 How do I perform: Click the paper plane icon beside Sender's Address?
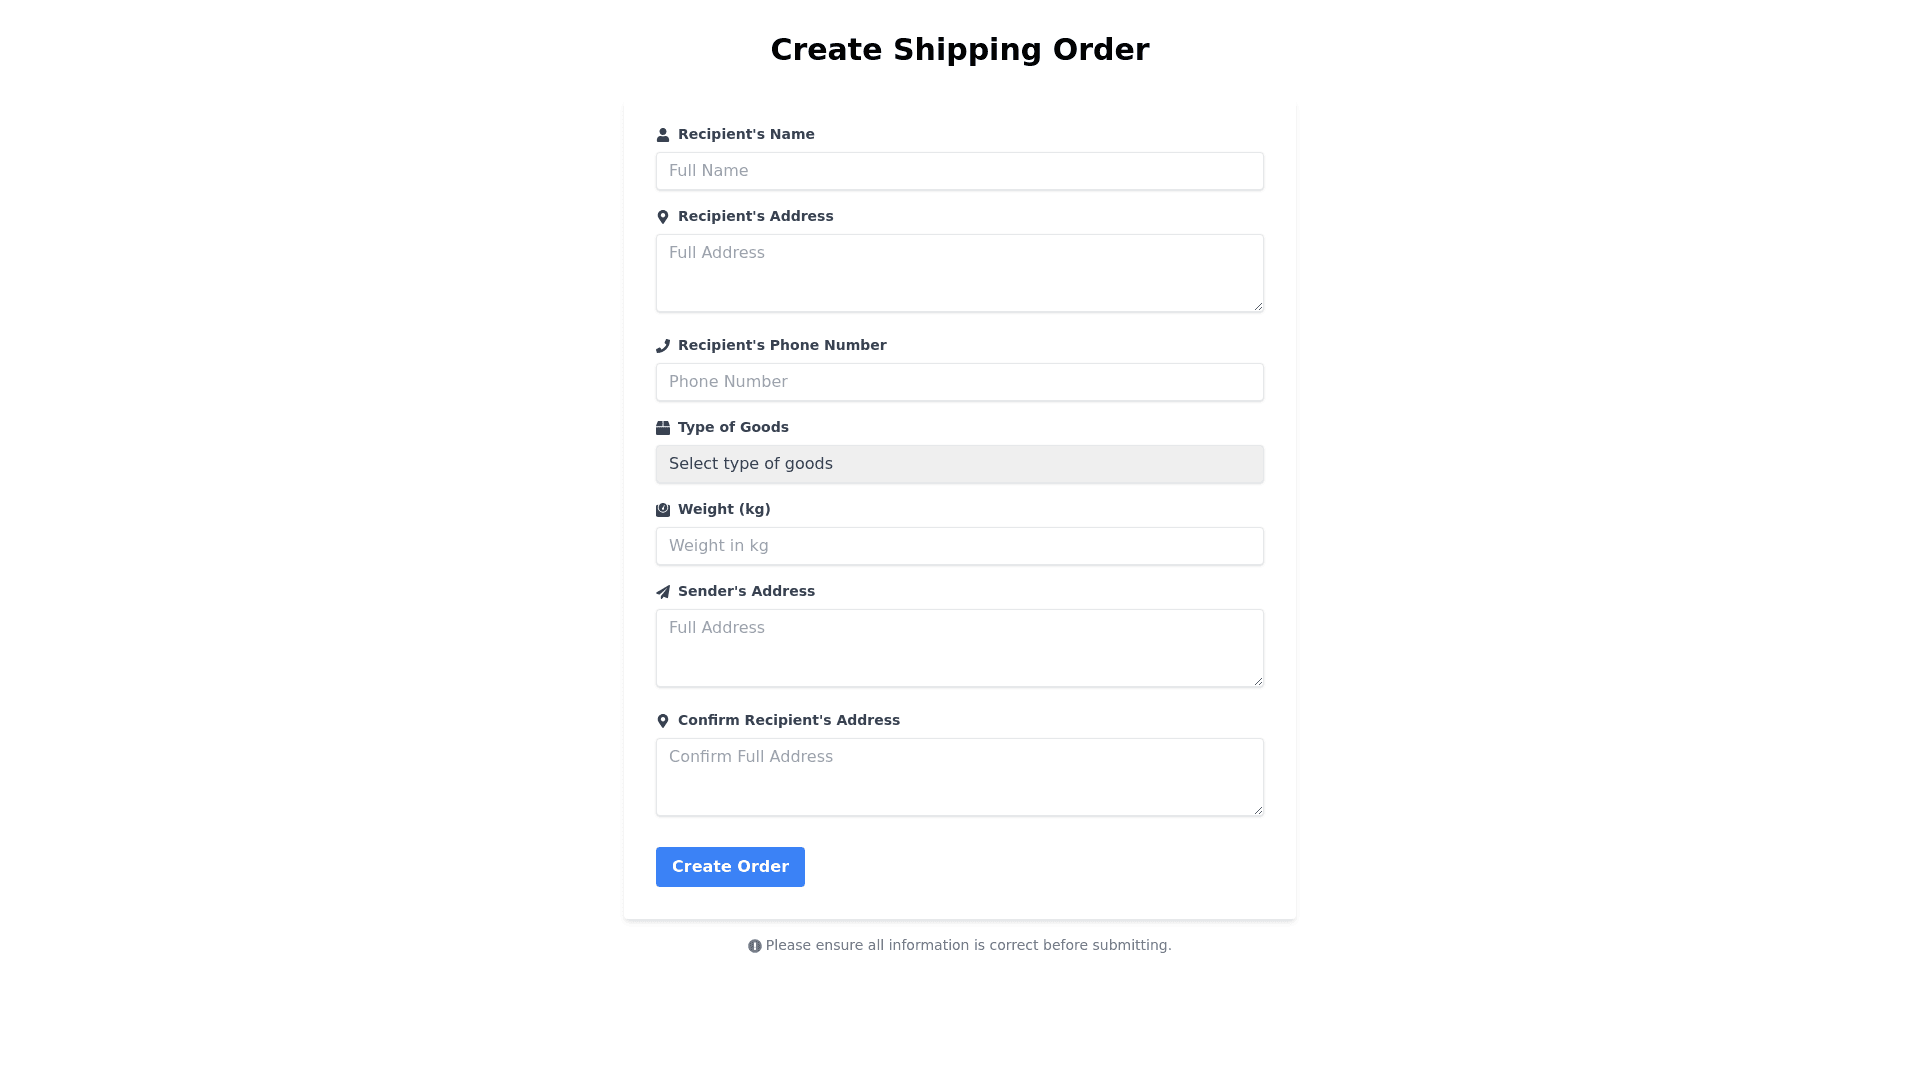(x=662, y=592)
